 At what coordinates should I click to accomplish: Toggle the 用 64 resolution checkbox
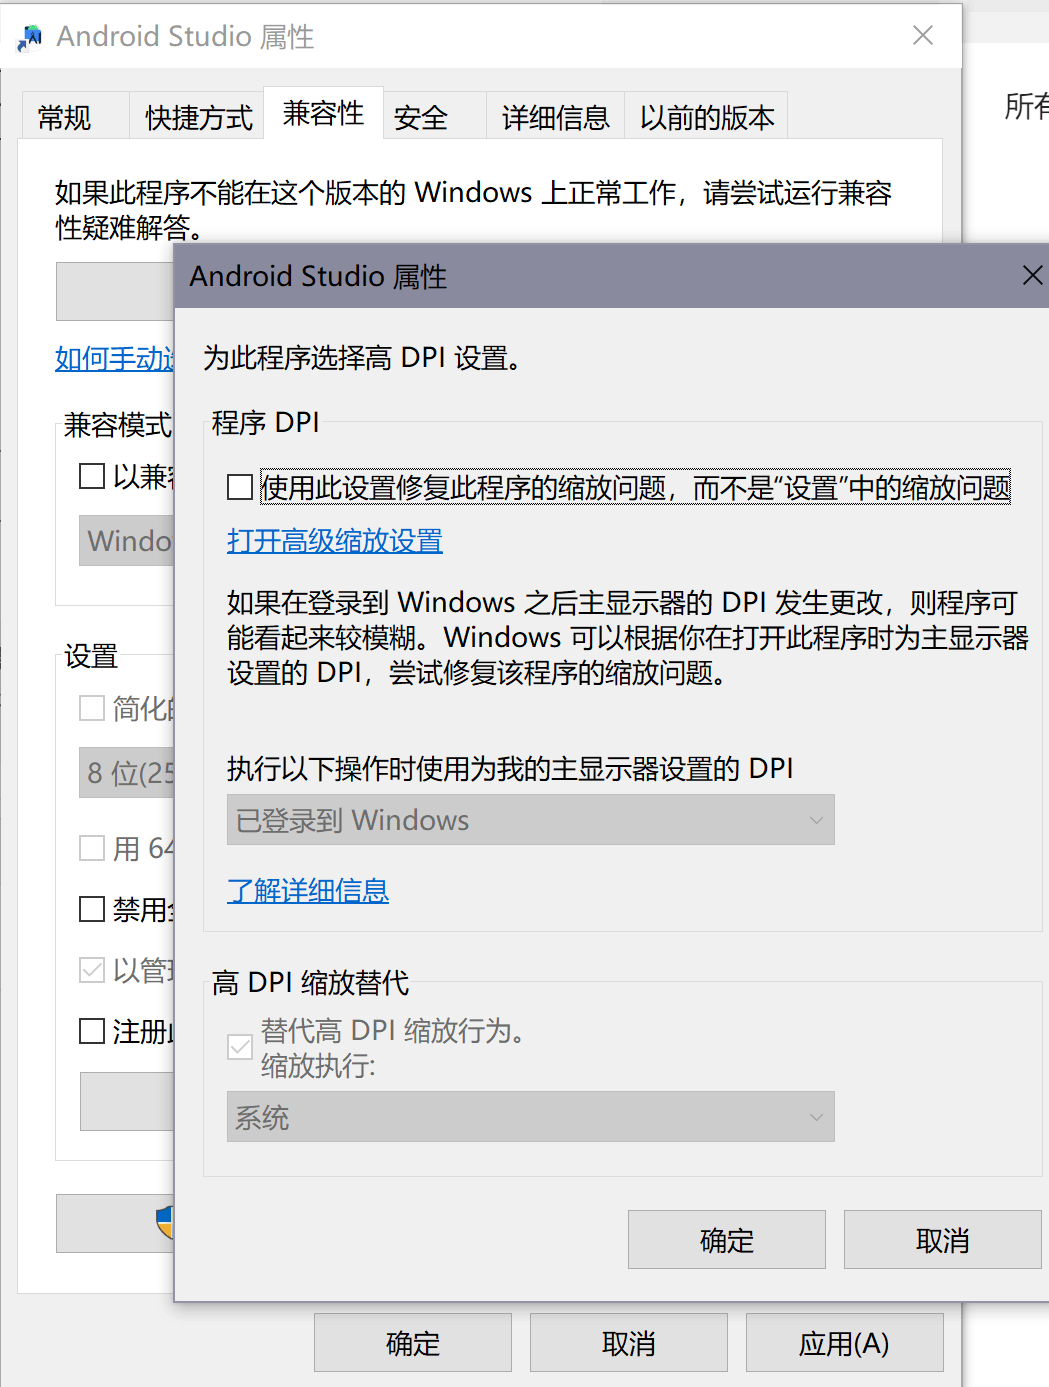(x=92, y=848)
